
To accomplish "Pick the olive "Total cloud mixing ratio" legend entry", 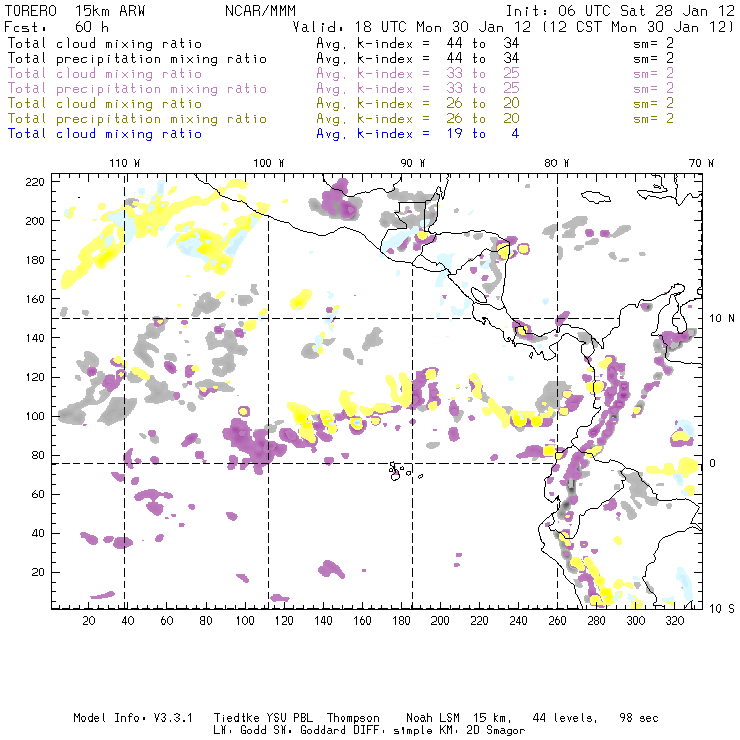I will click(x=105, y=103).
